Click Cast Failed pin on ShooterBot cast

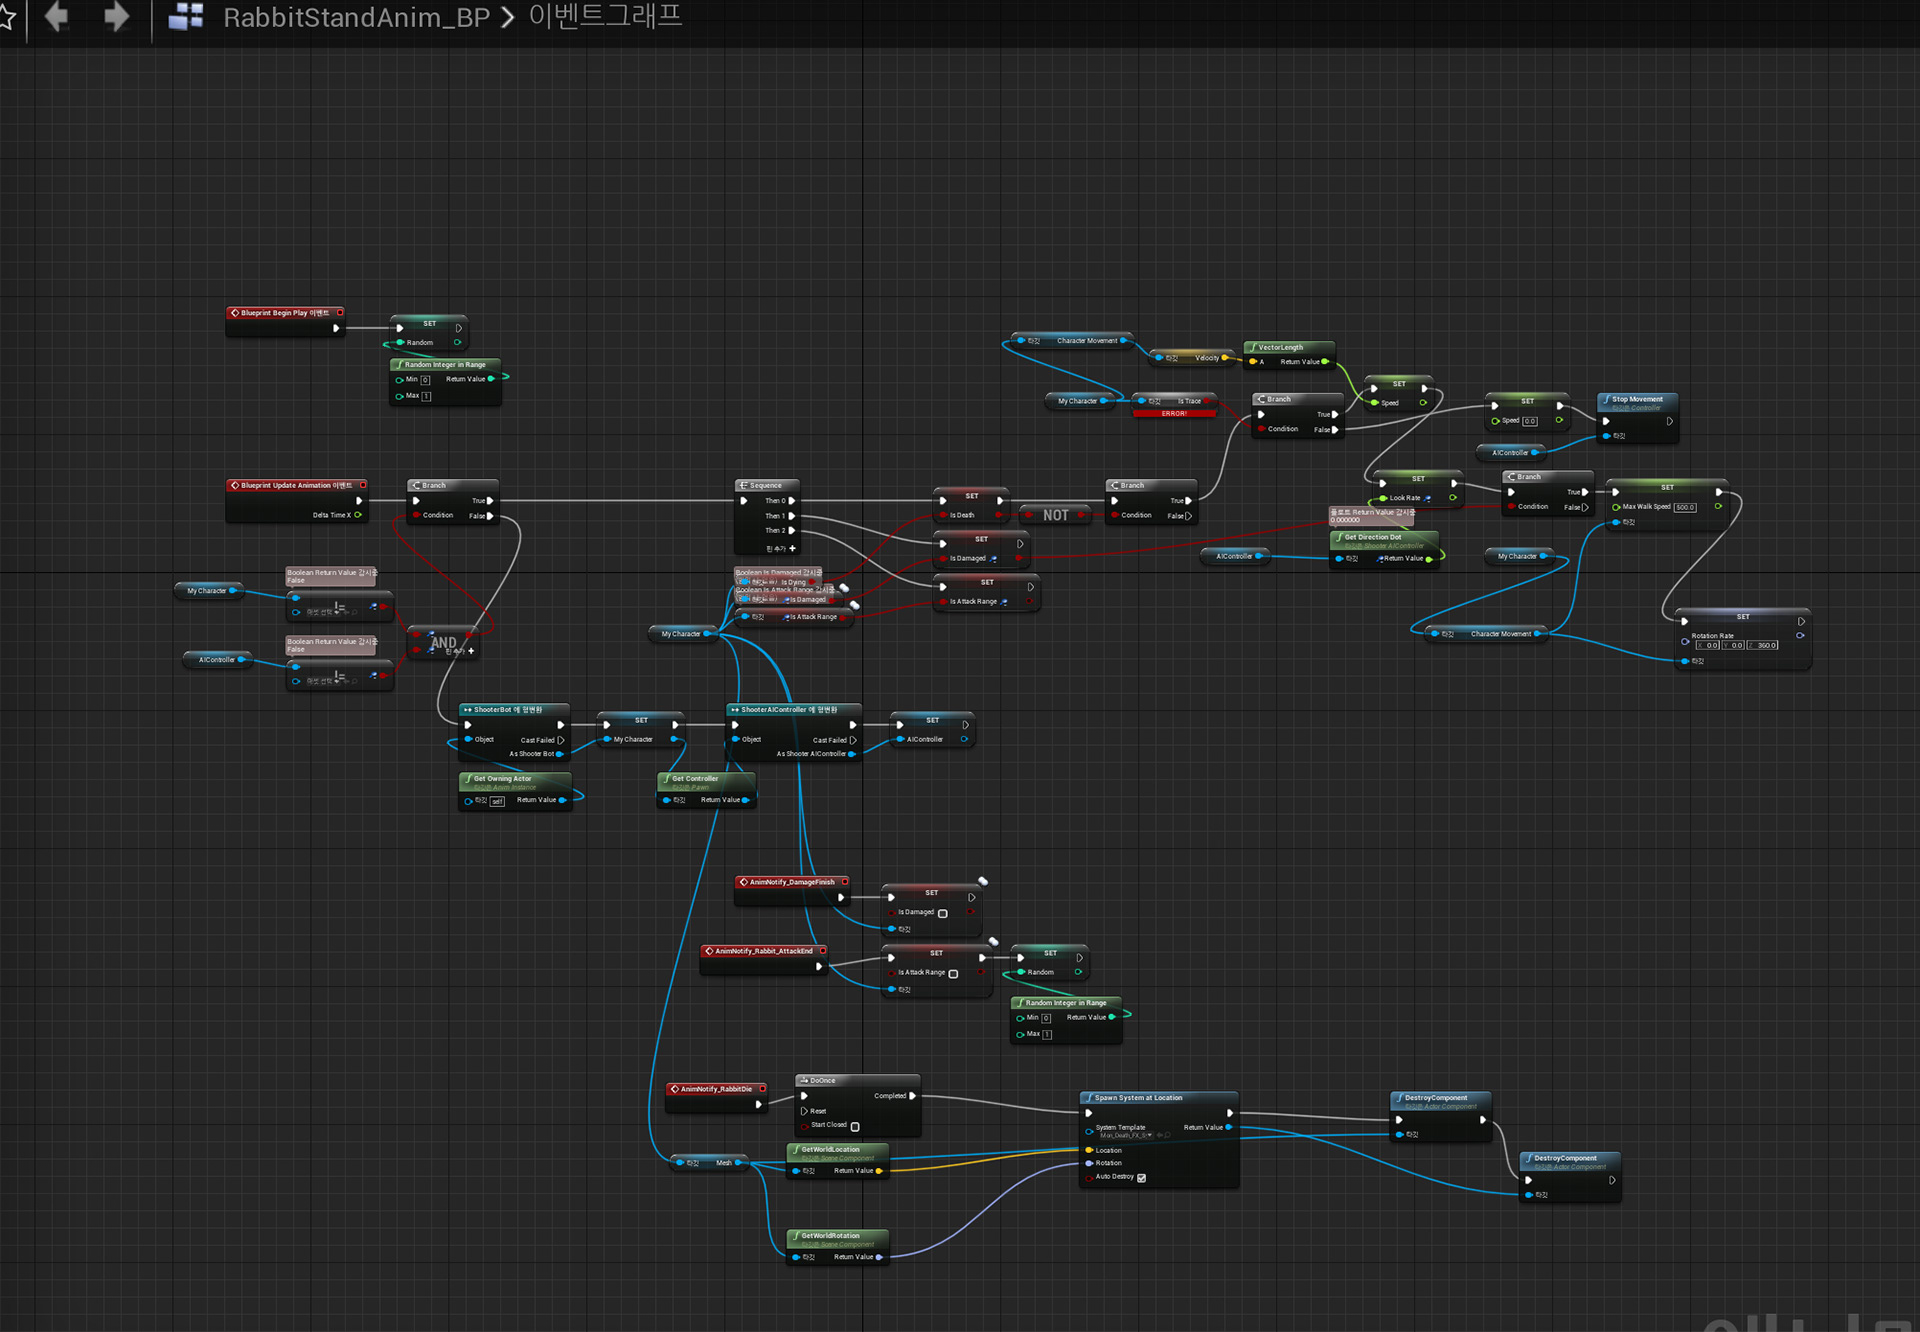(561, 740)
